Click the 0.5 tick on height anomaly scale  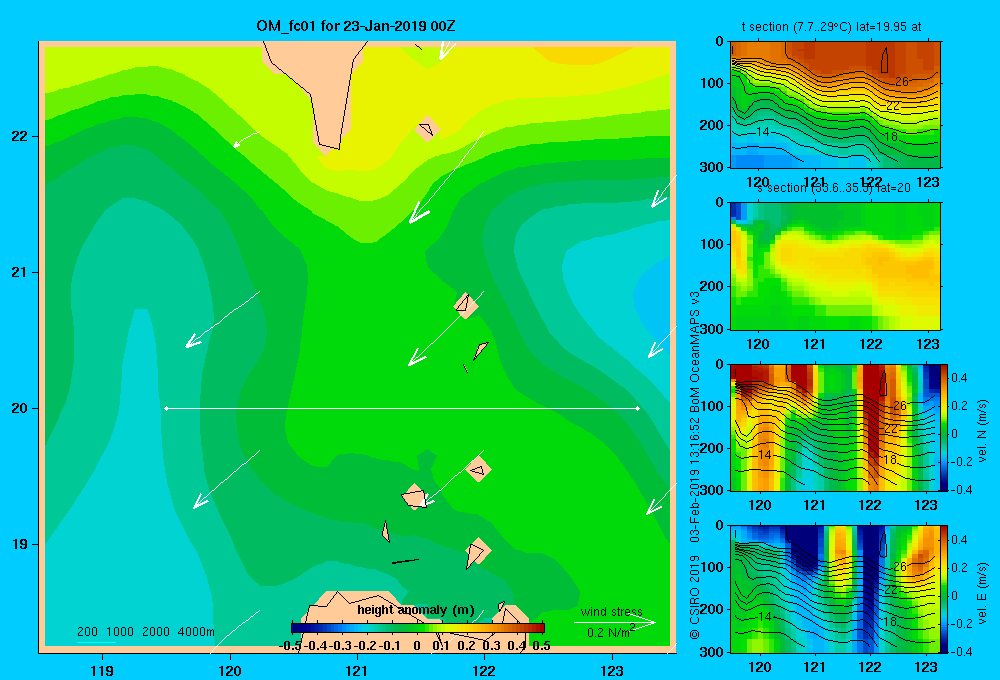pyautogui.click(x=541, y=646)
